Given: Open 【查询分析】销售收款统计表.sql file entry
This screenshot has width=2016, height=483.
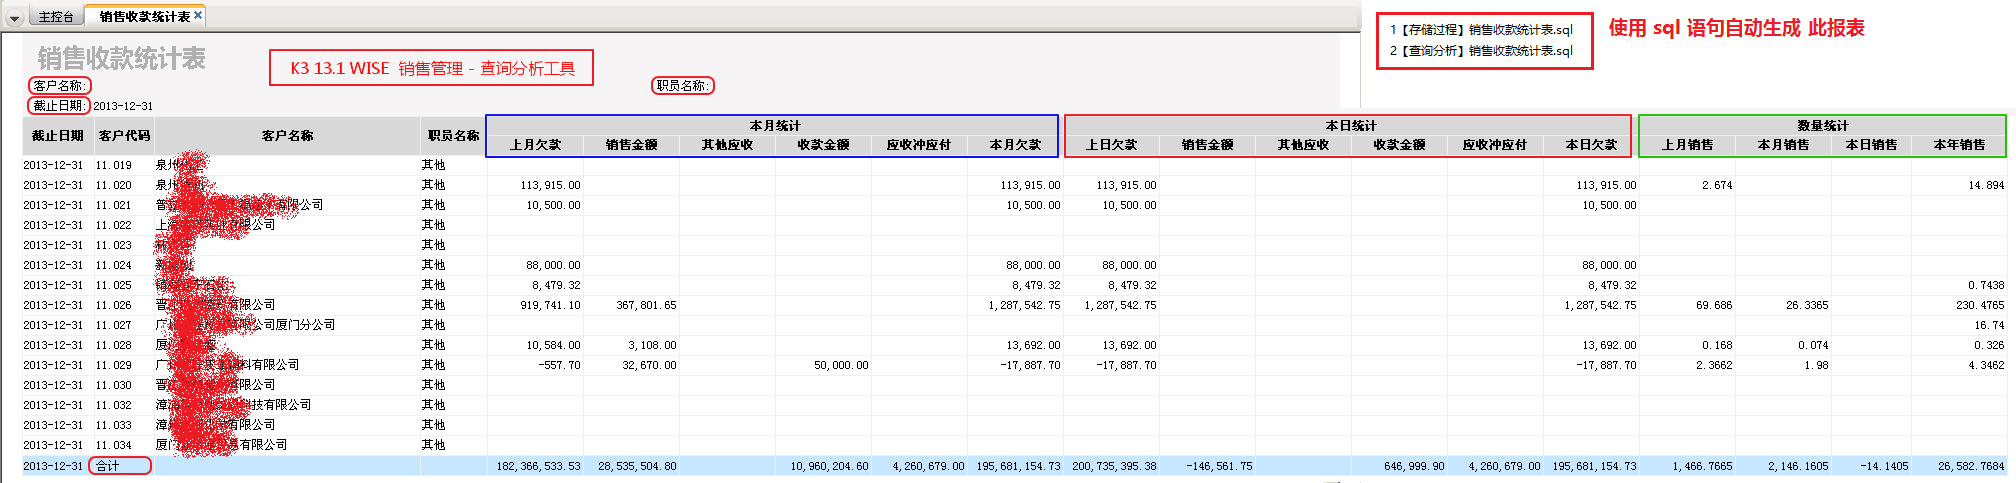Looking at the screenshot, I should coord(1482,51).
